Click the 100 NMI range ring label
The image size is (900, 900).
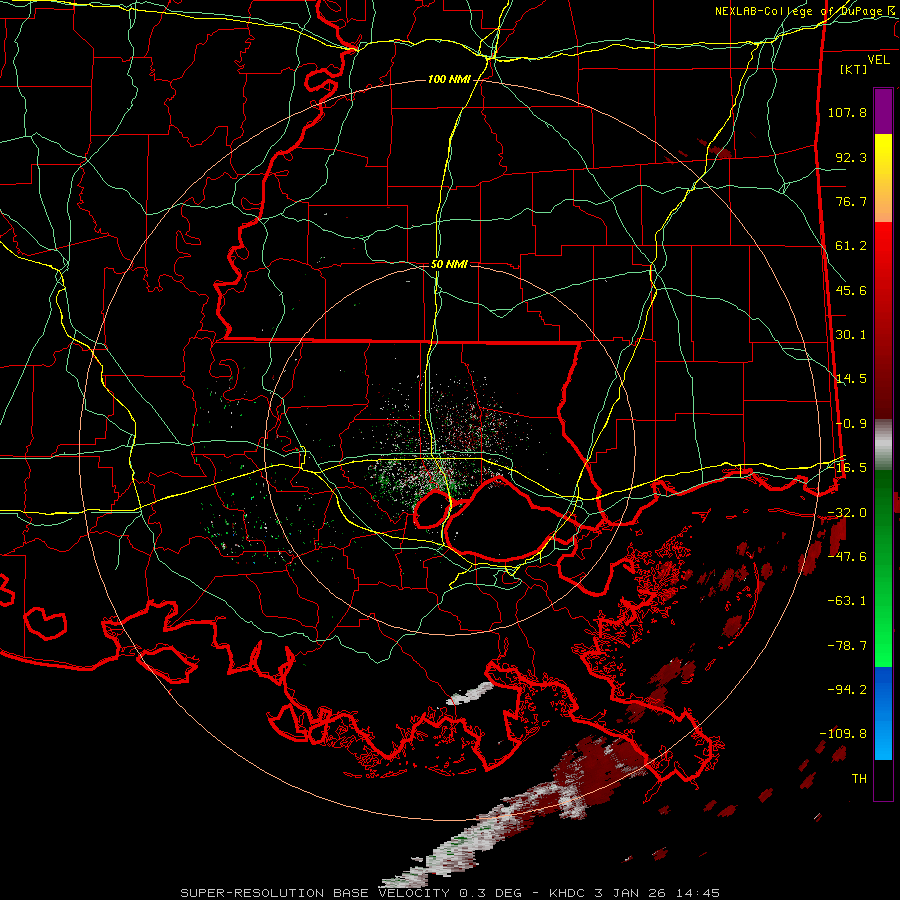coord(449,79)
